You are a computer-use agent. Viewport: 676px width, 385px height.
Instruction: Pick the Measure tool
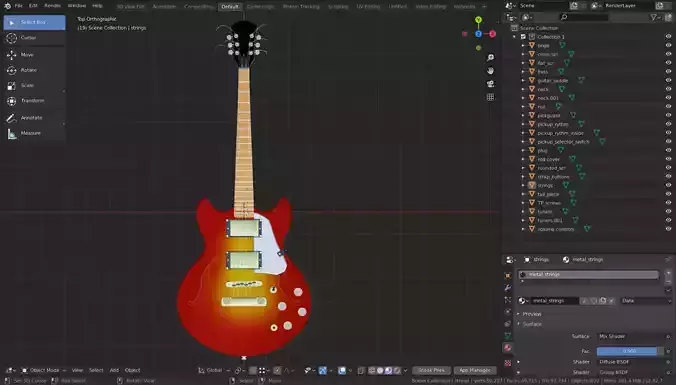click(34, 133)
